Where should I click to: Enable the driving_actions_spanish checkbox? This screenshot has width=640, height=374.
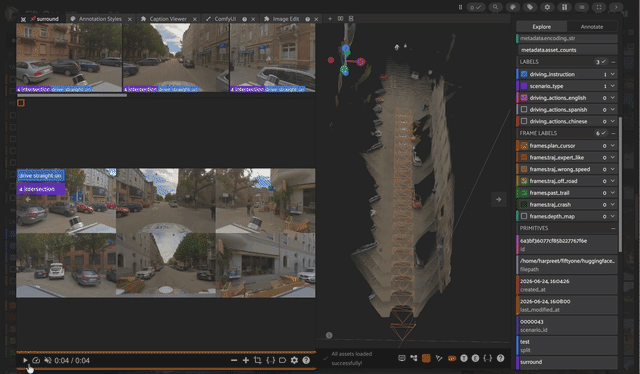(524, 109)
